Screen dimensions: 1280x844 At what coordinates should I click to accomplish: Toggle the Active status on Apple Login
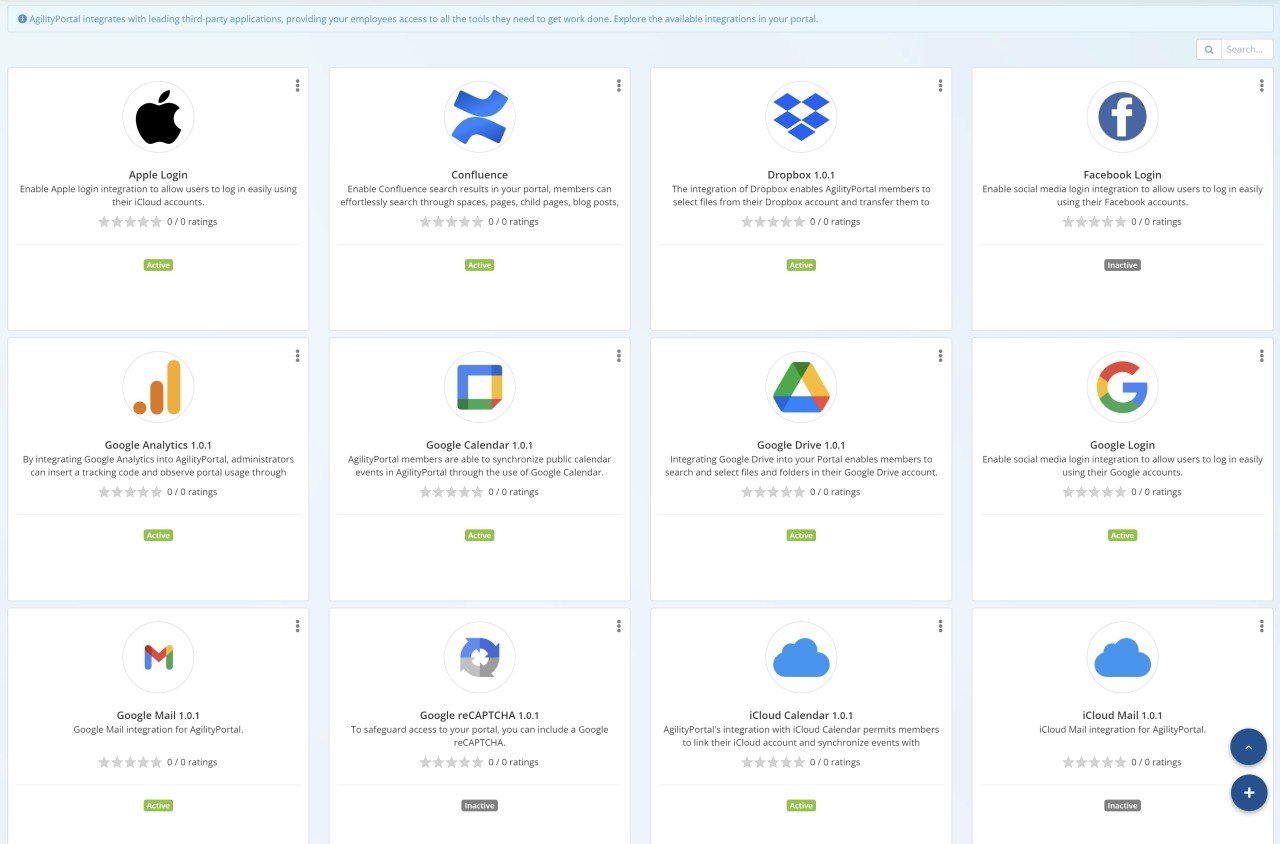(158, 264)
